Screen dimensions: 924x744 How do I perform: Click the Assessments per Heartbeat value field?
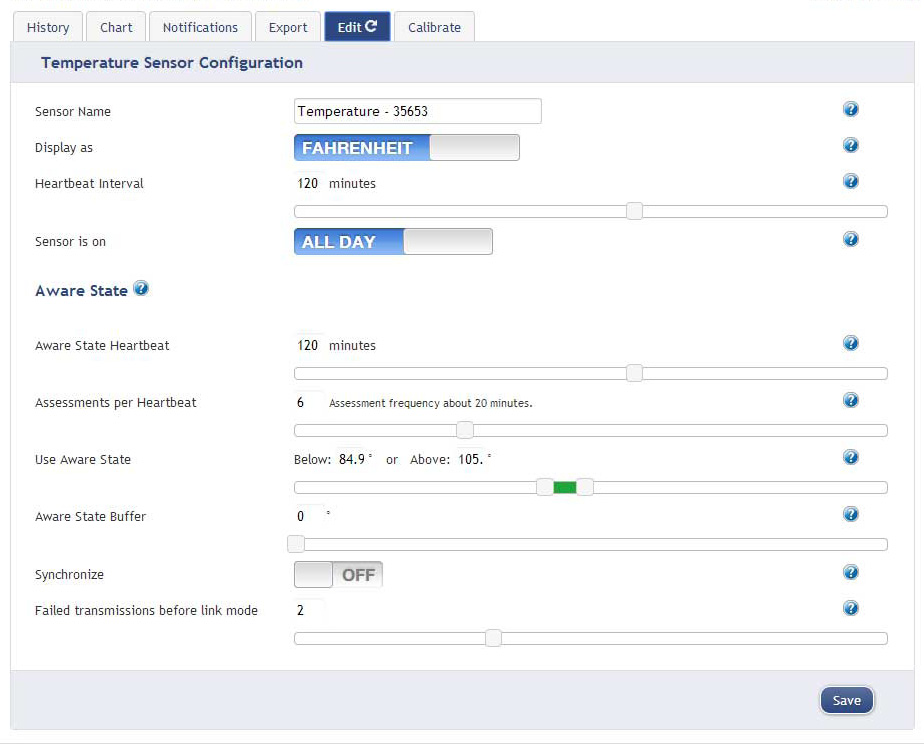click(x=308, y=402)
